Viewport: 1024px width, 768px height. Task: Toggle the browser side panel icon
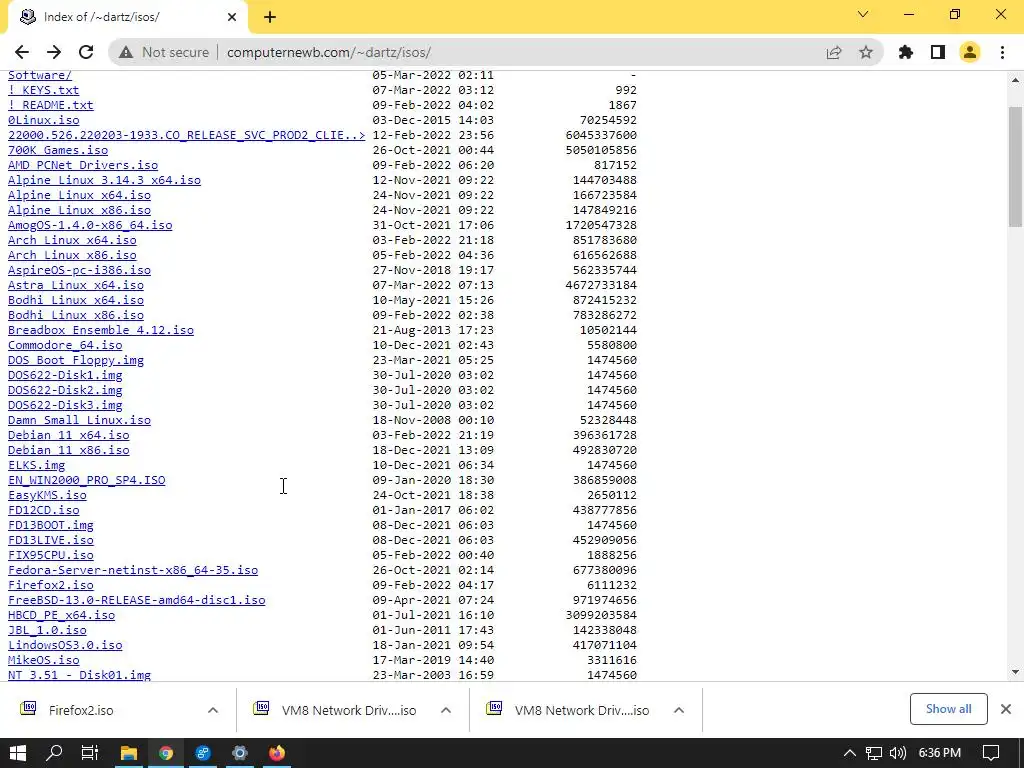[x=938, y=52]
